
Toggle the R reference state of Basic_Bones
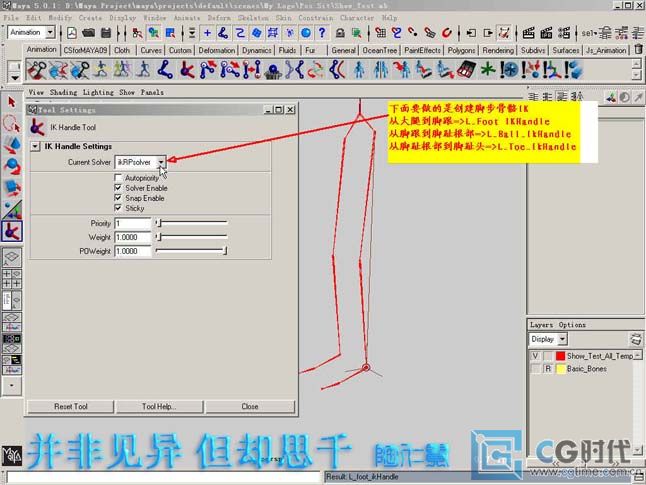(548, 368)
